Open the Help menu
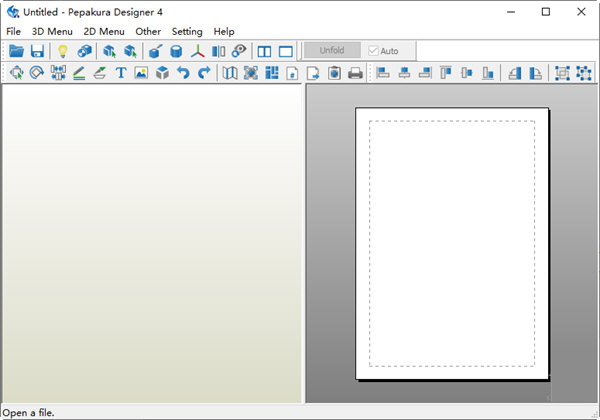600x420 pixels. click(224, 31)
